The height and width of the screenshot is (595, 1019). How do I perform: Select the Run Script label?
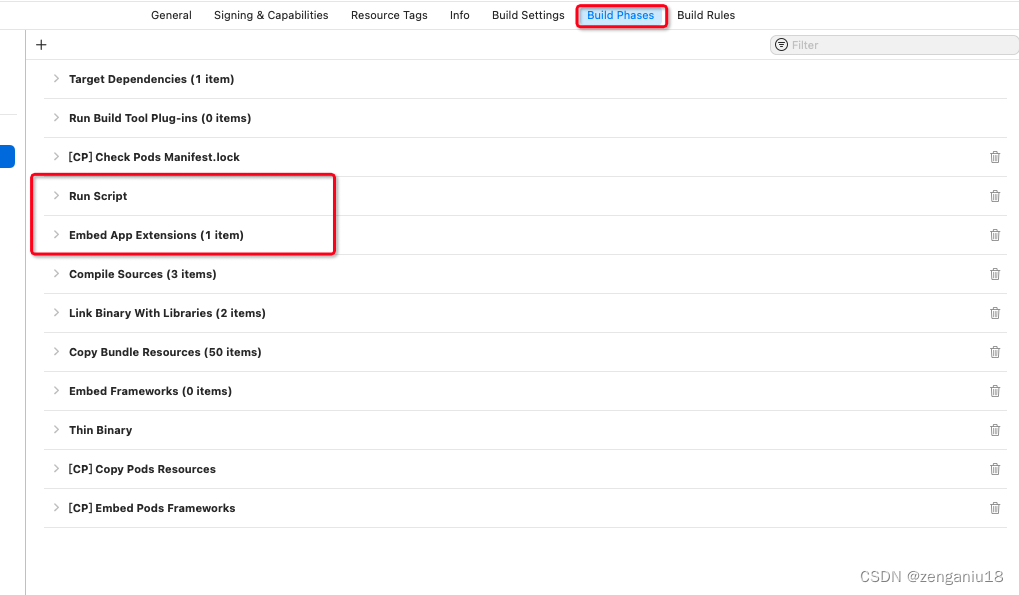point(98,196)
